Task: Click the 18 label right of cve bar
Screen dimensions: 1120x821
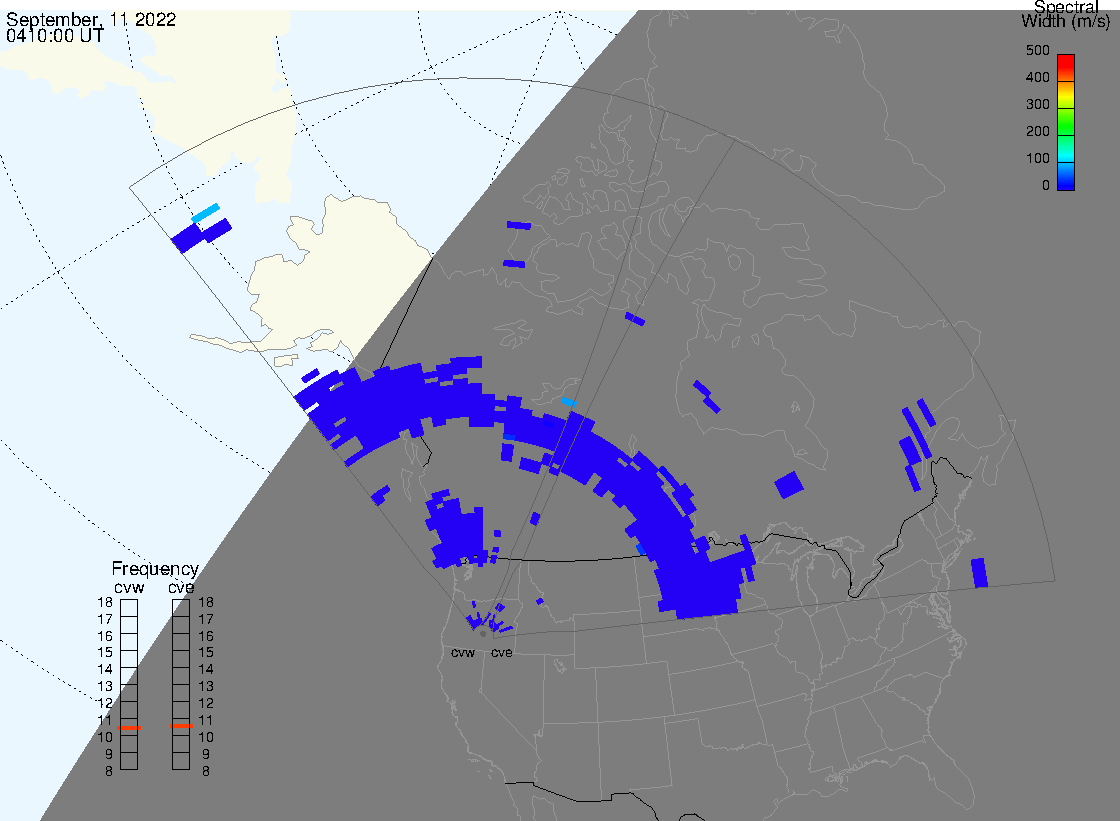Action: [206, 602]
